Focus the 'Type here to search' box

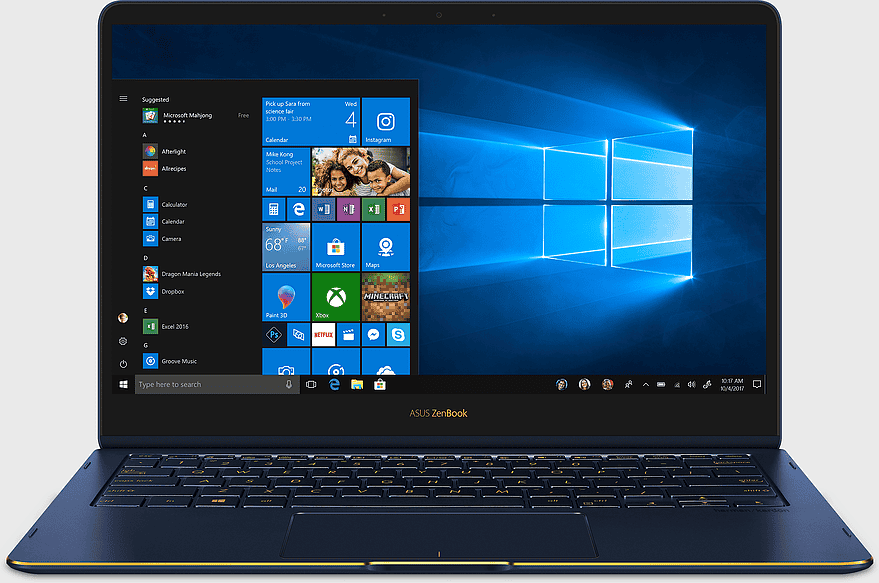pos(216,384)
